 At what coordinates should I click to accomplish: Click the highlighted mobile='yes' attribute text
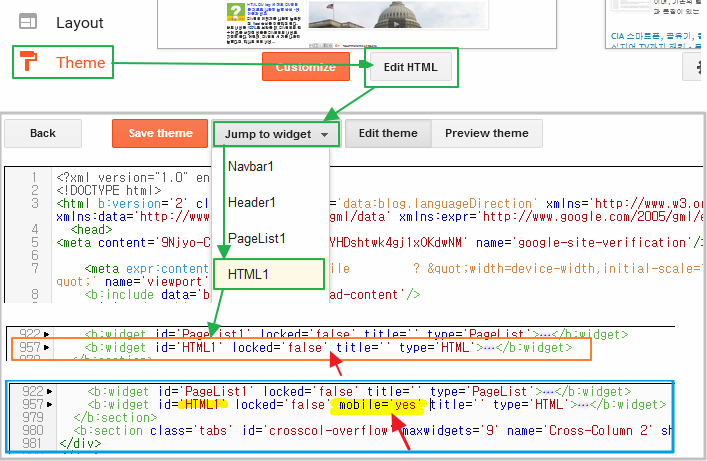click(x=379, y=405)
